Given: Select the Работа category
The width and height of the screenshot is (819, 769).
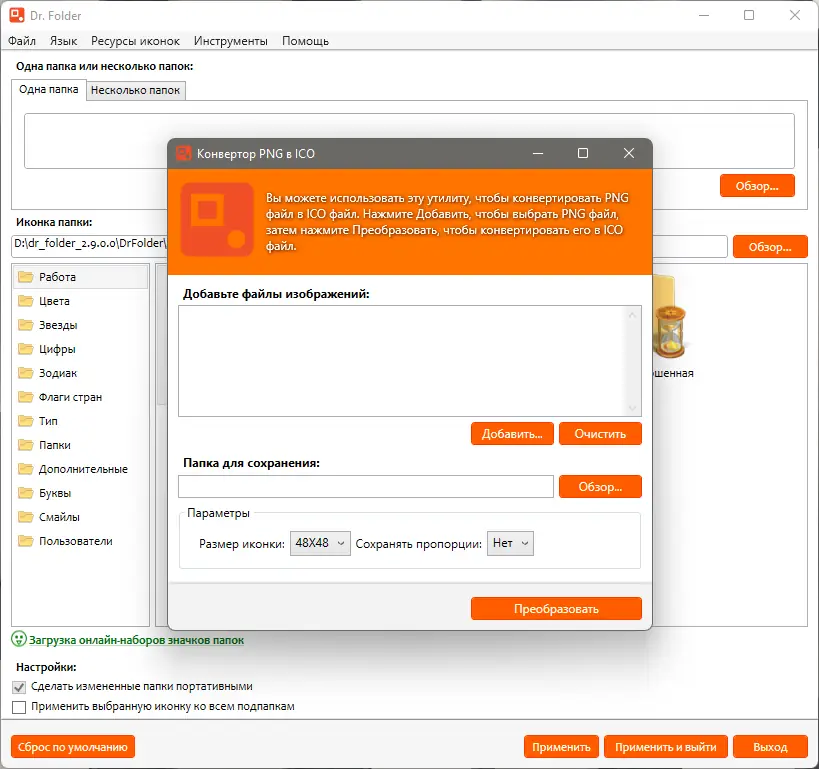Looking at the screenshot, I should (x=81, y=277).
